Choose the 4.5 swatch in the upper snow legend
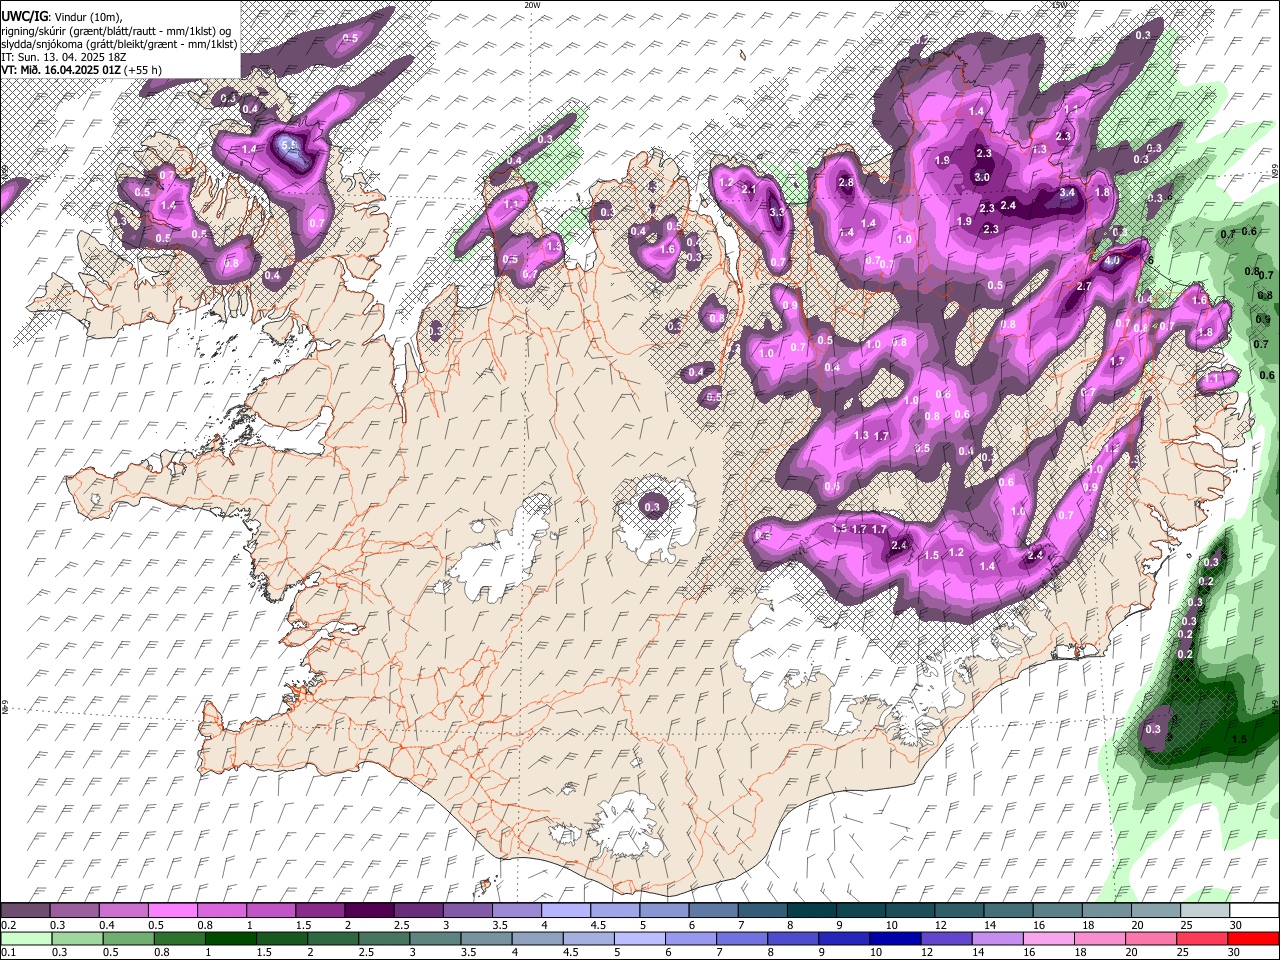This screenshot has height=960, width=1280. point(614,910)
